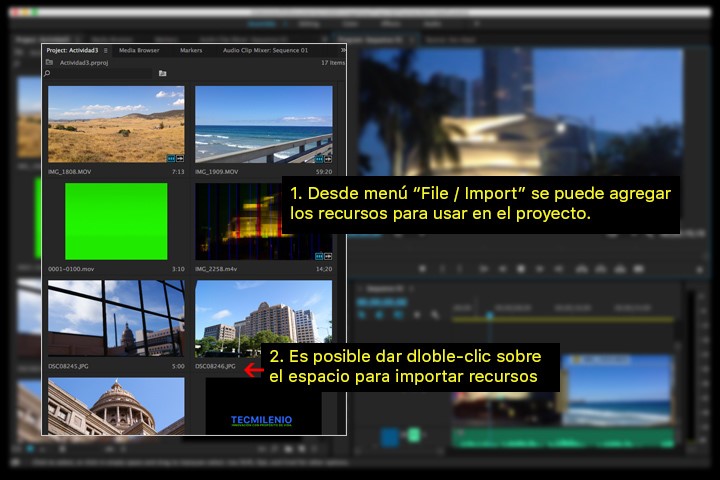The image size is (720, 480).
Task: Click video usage badge on IMG_1808.MOV
Action: (x=171, y=158)
